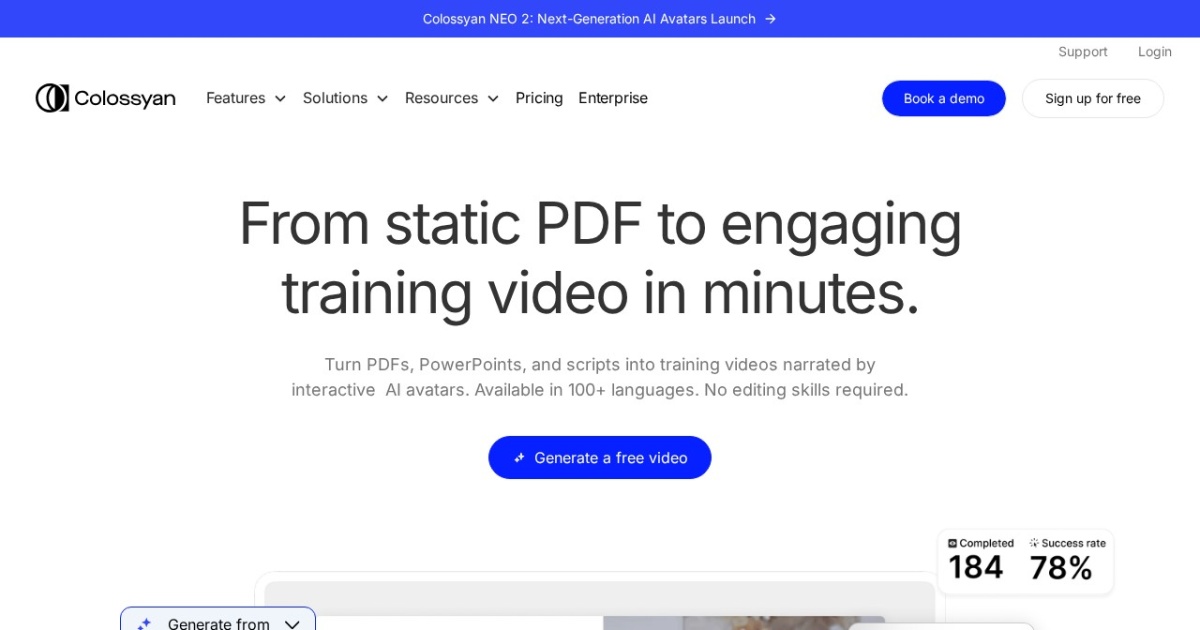The width and height of the screenshot is (1200, 630).
Task: Open the Generate from dropdown arrow
Action: coord(292,624)
